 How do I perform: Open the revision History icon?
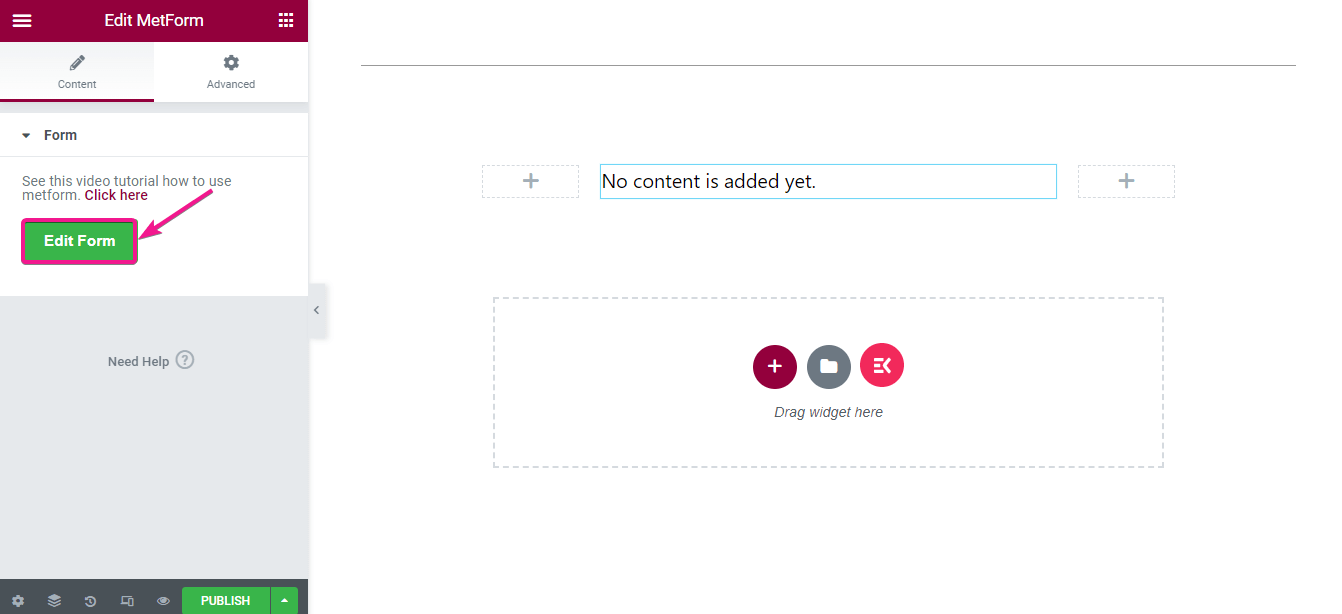[90, 601]
